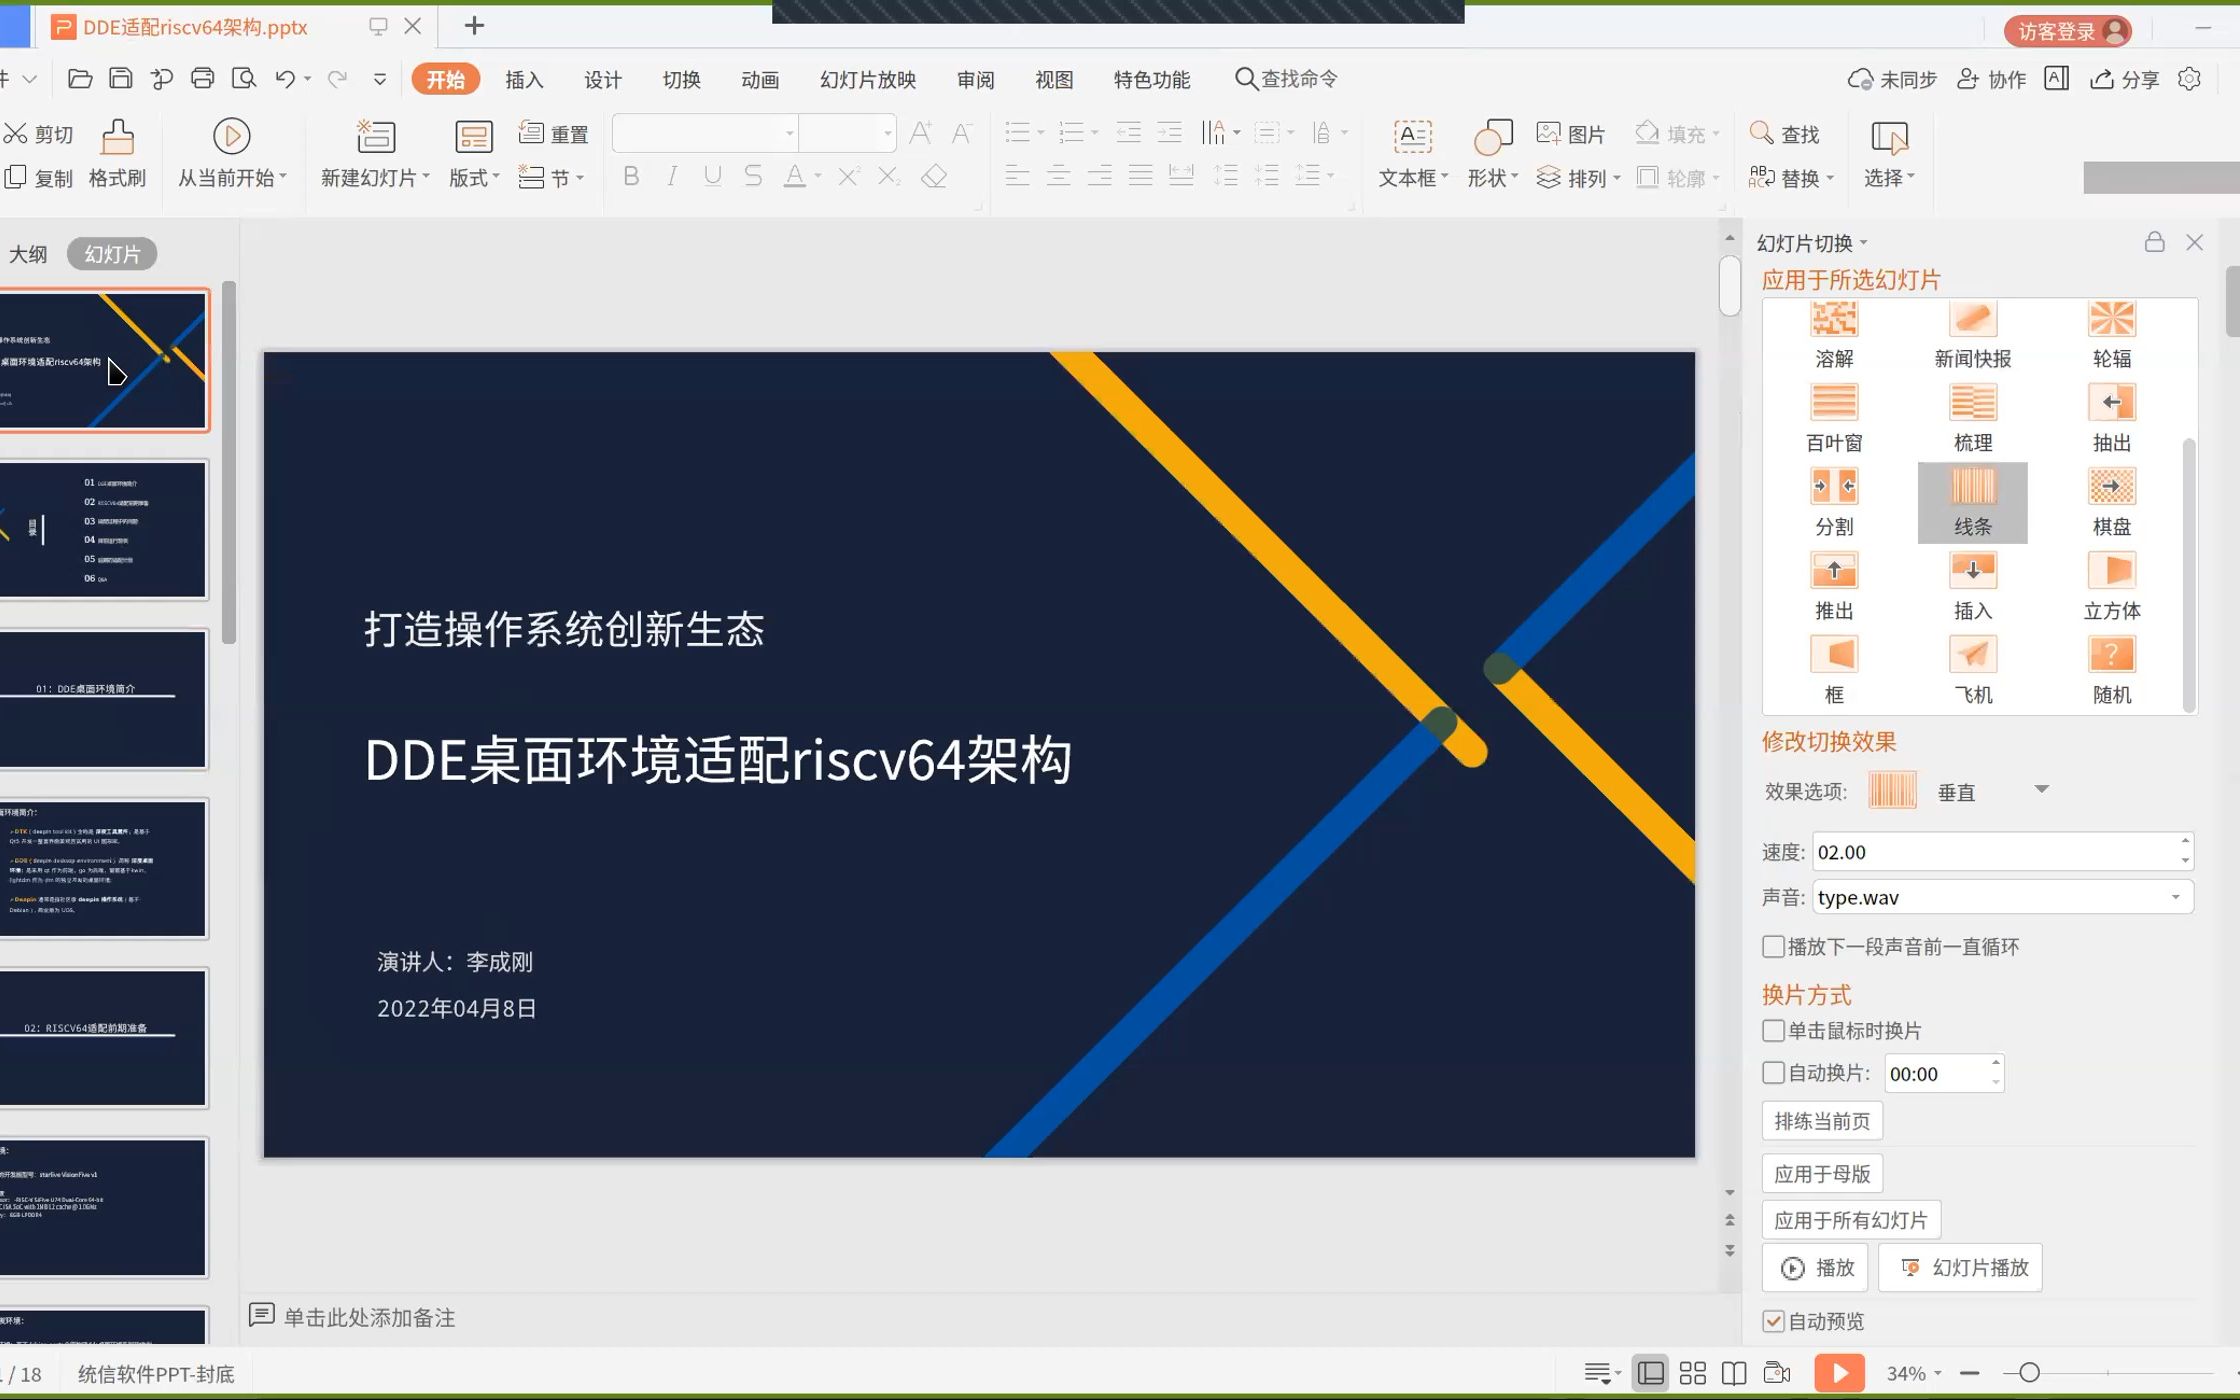The height and width of the screenshot is (1400, 2240).
Task: Check 单击鼠标时换片 on mouse click
Action: 1773,1030
